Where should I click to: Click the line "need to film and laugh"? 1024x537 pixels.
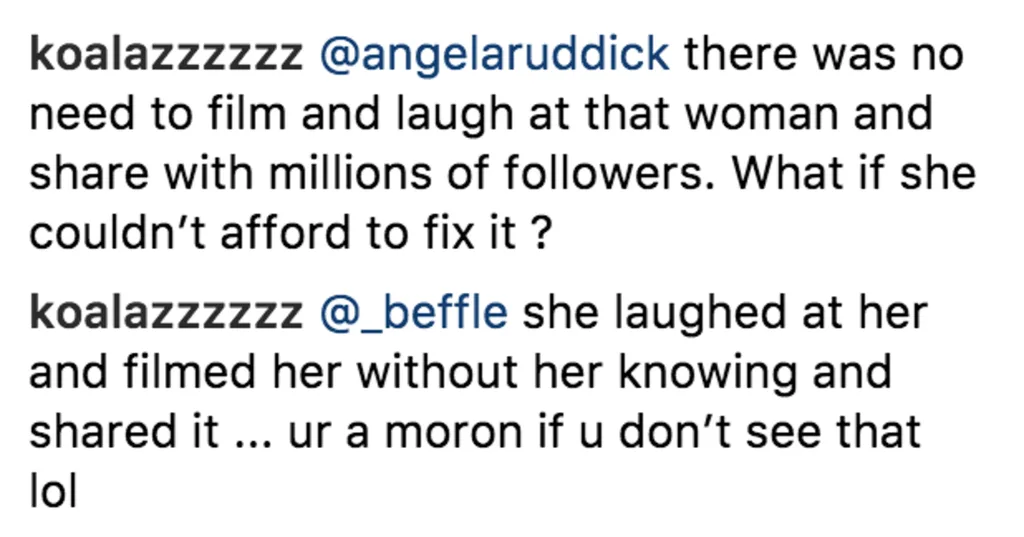pyautogui.click(x=481, y=115)
